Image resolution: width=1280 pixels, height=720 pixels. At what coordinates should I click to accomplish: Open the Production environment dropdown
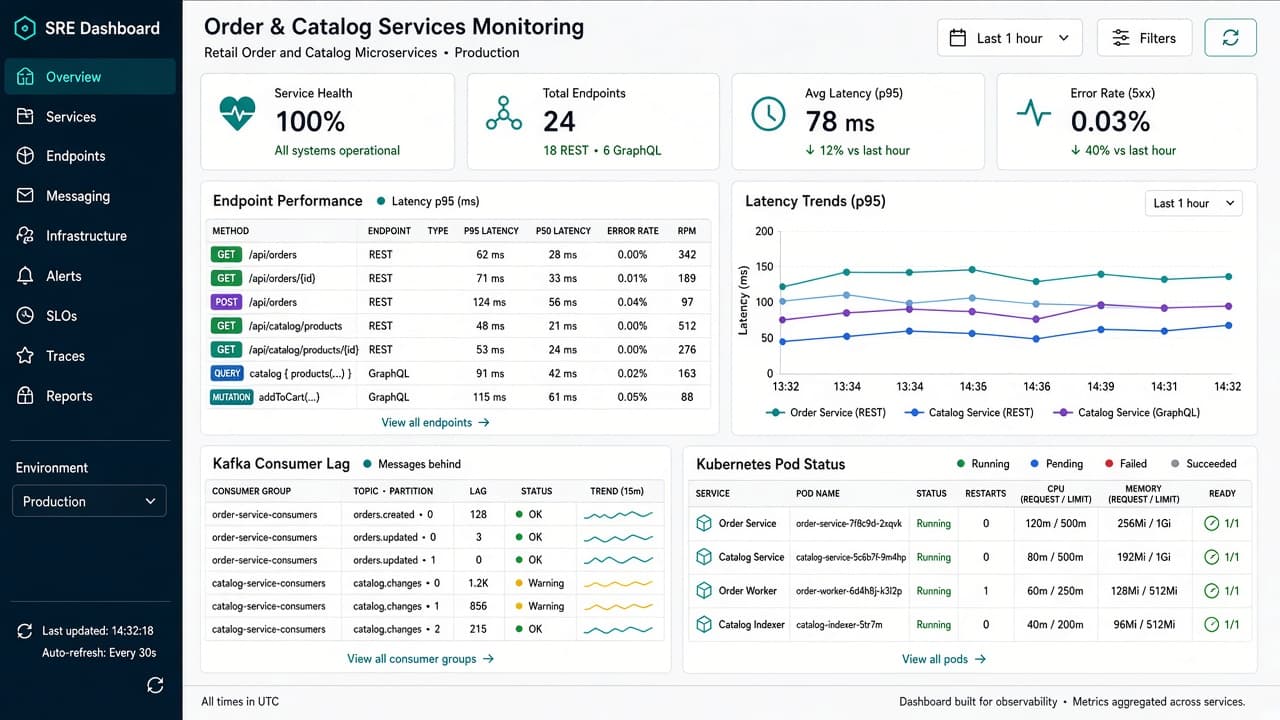pyautogui.click(x=89, y=501)
